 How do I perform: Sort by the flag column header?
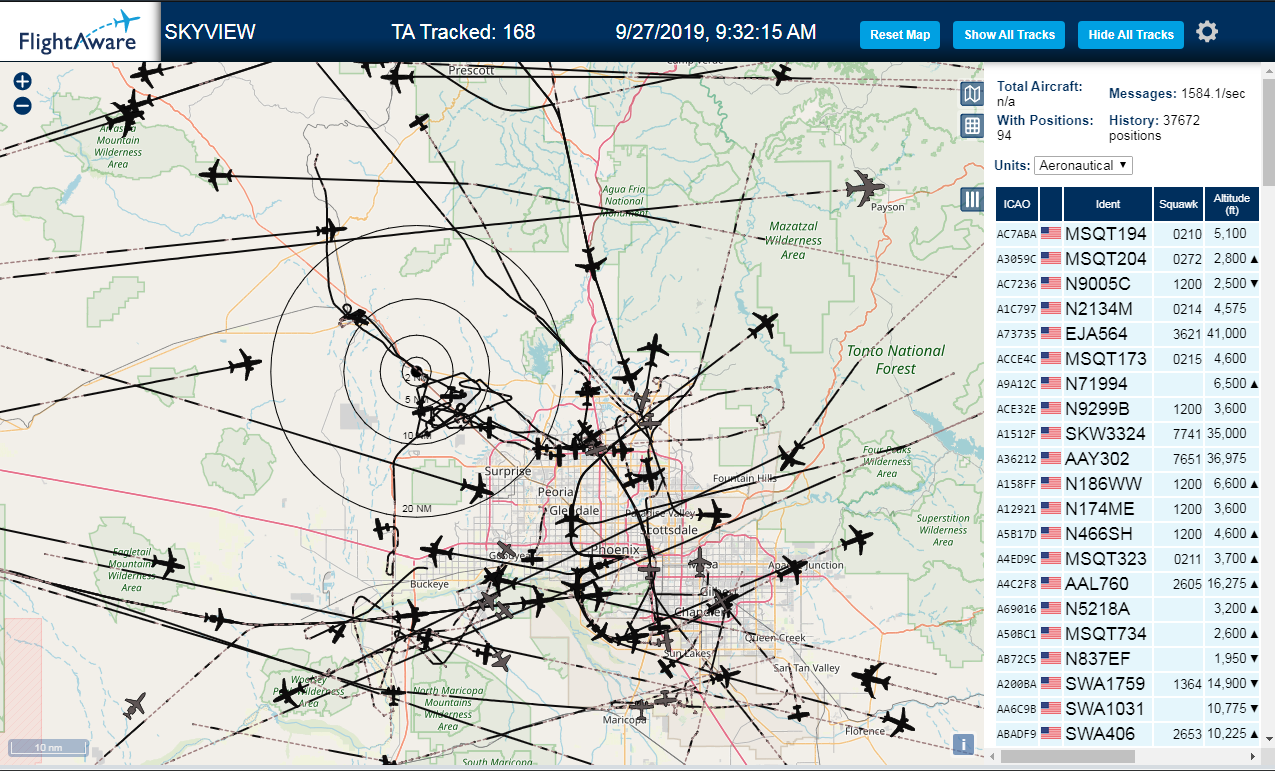point(1050,204)
